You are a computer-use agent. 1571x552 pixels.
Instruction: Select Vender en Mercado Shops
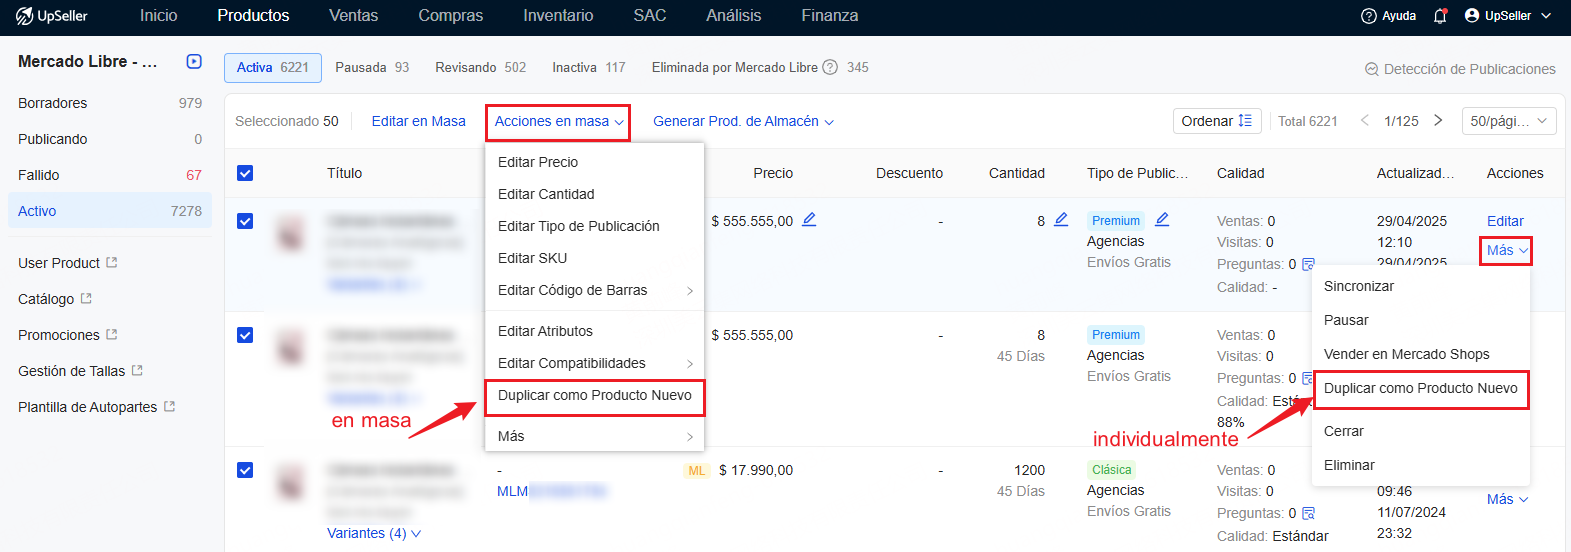pos(1421,354)
